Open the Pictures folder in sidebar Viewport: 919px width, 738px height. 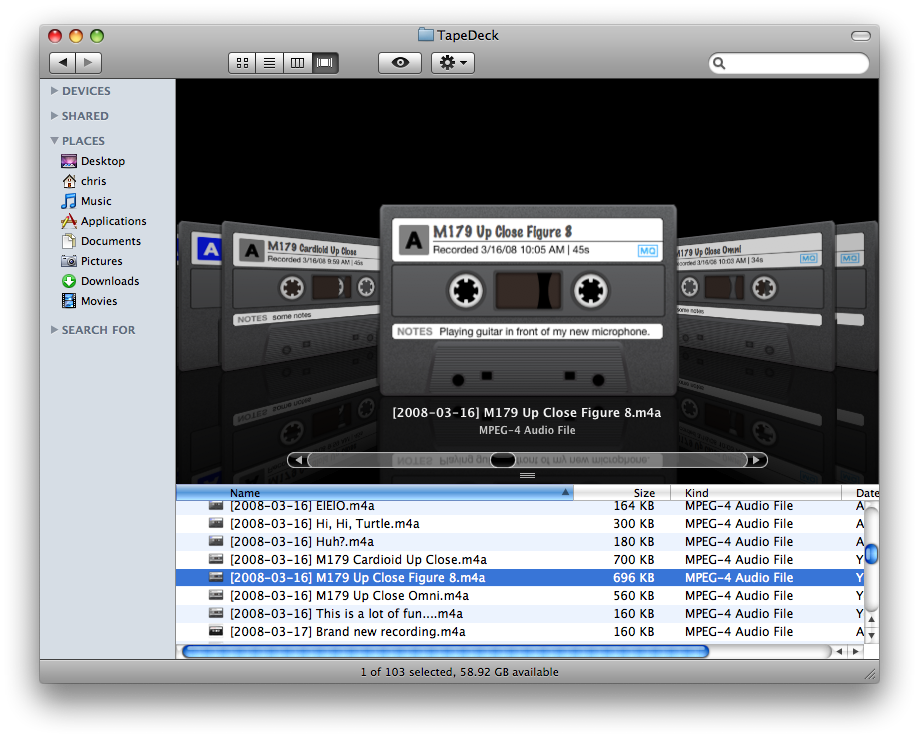[x=92, y=261]
